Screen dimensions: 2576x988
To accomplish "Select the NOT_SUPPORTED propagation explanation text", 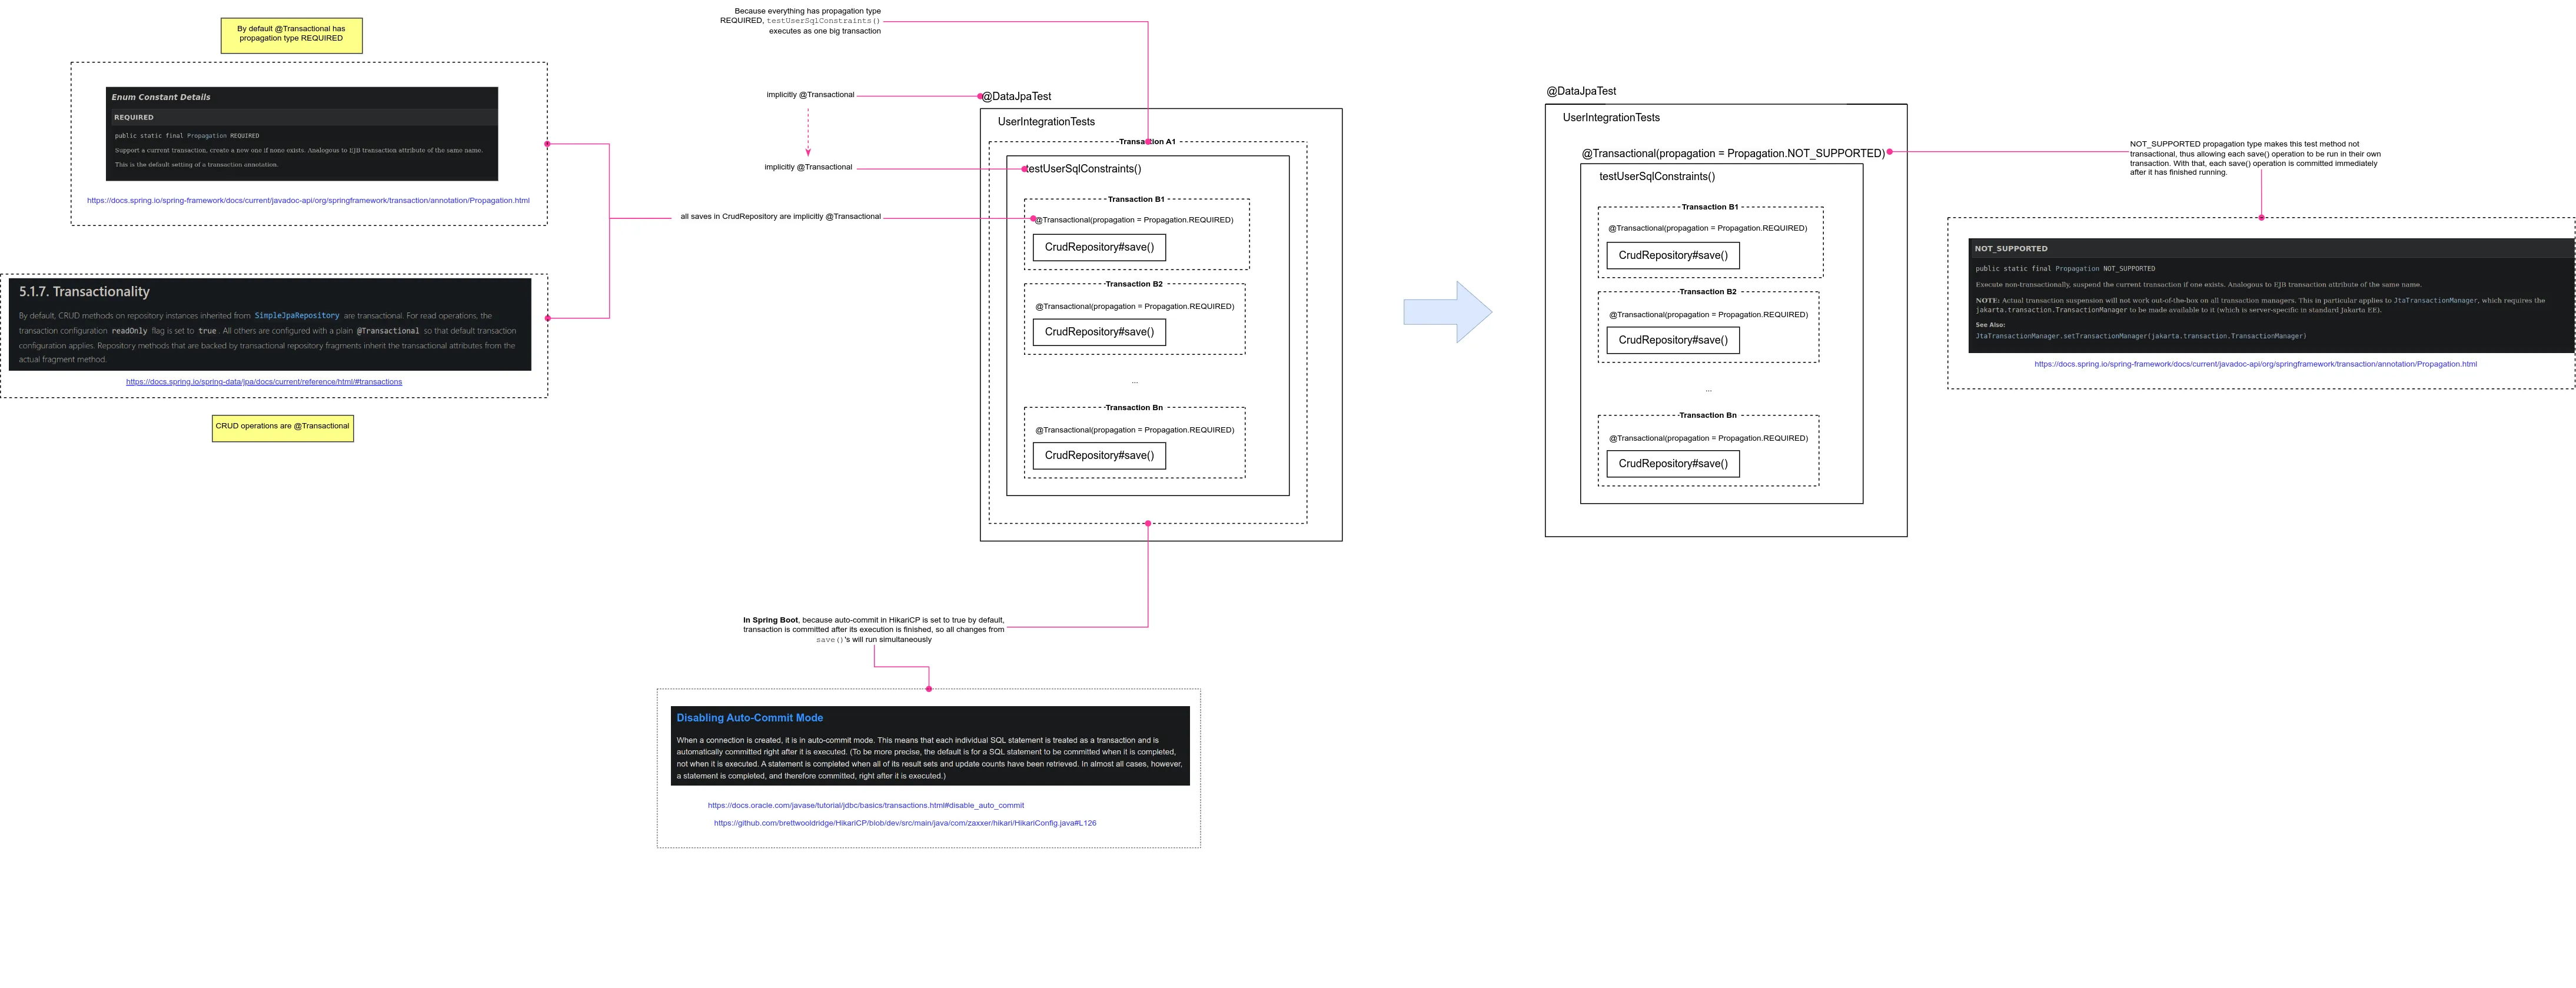I will [x=2254, y=158].
